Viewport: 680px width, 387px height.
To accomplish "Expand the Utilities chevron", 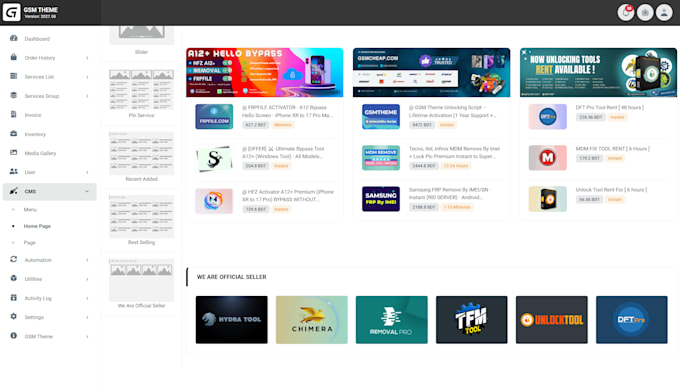I will tap(87, 279).
